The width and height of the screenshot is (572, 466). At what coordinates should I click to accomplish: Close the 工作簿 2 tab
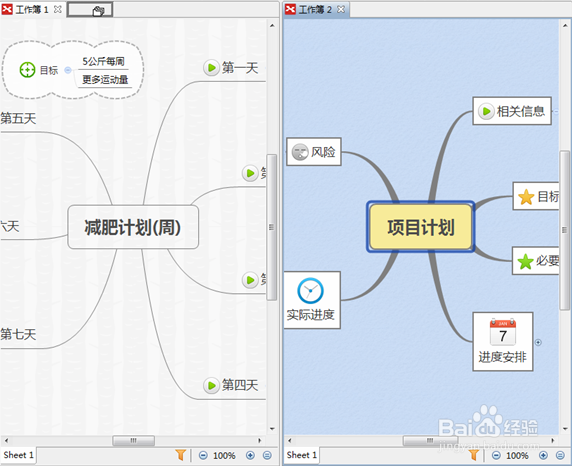[341, 9]
